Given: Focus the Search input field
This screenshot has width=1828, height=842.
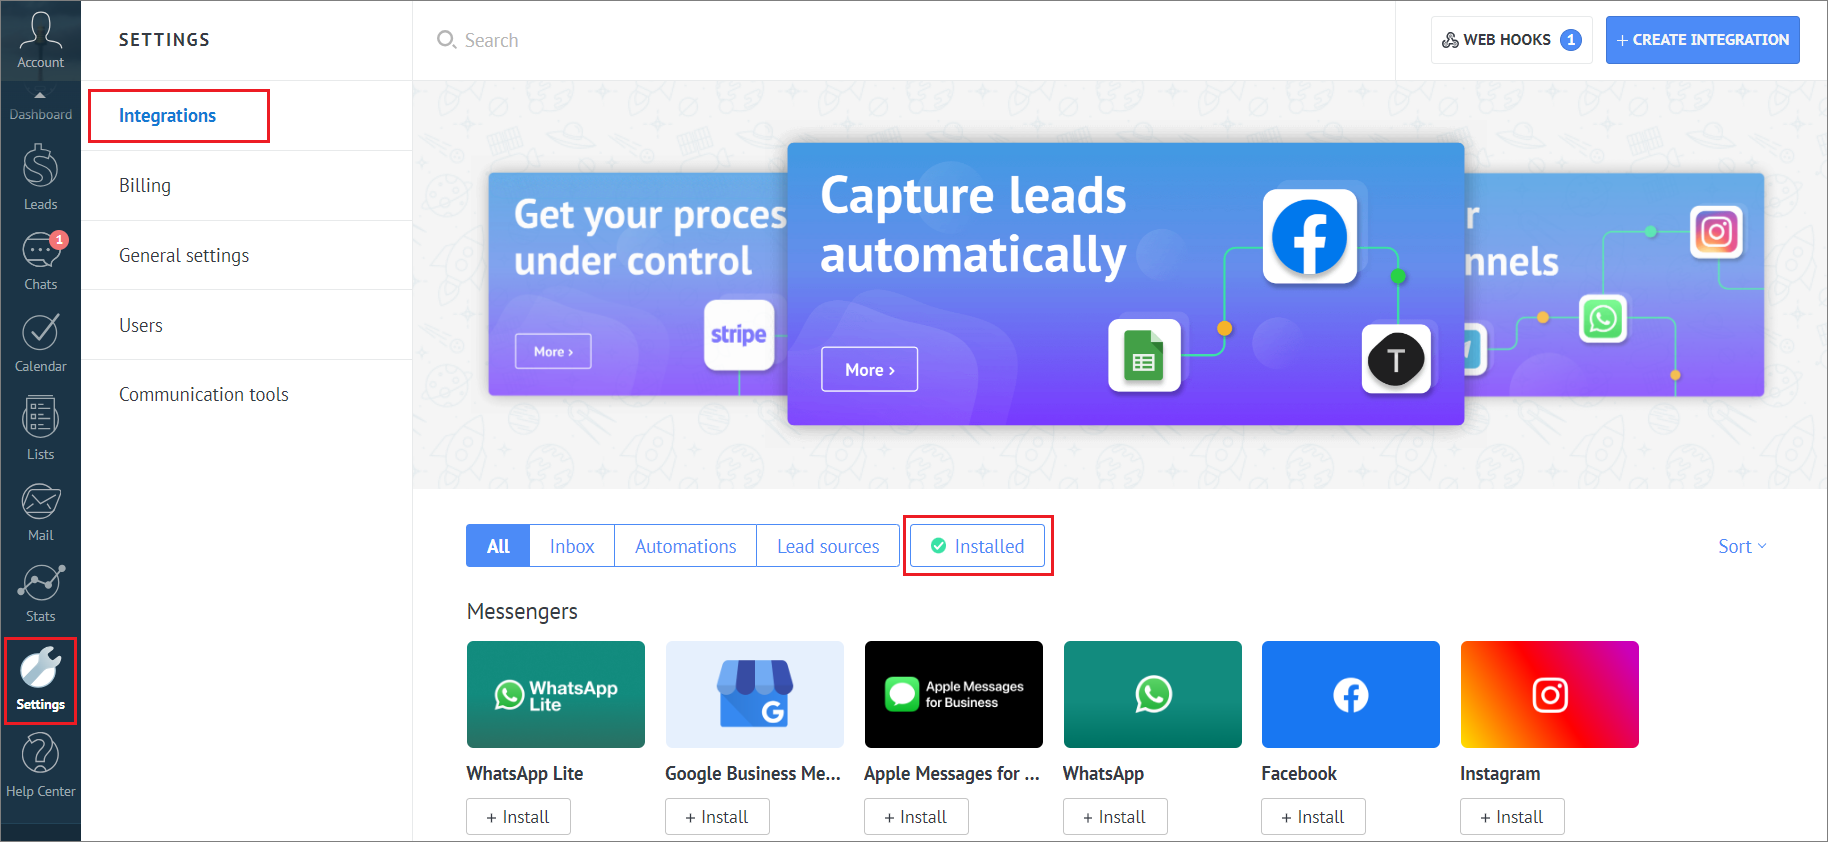Looking at the screenshot, I should point(904,40).
